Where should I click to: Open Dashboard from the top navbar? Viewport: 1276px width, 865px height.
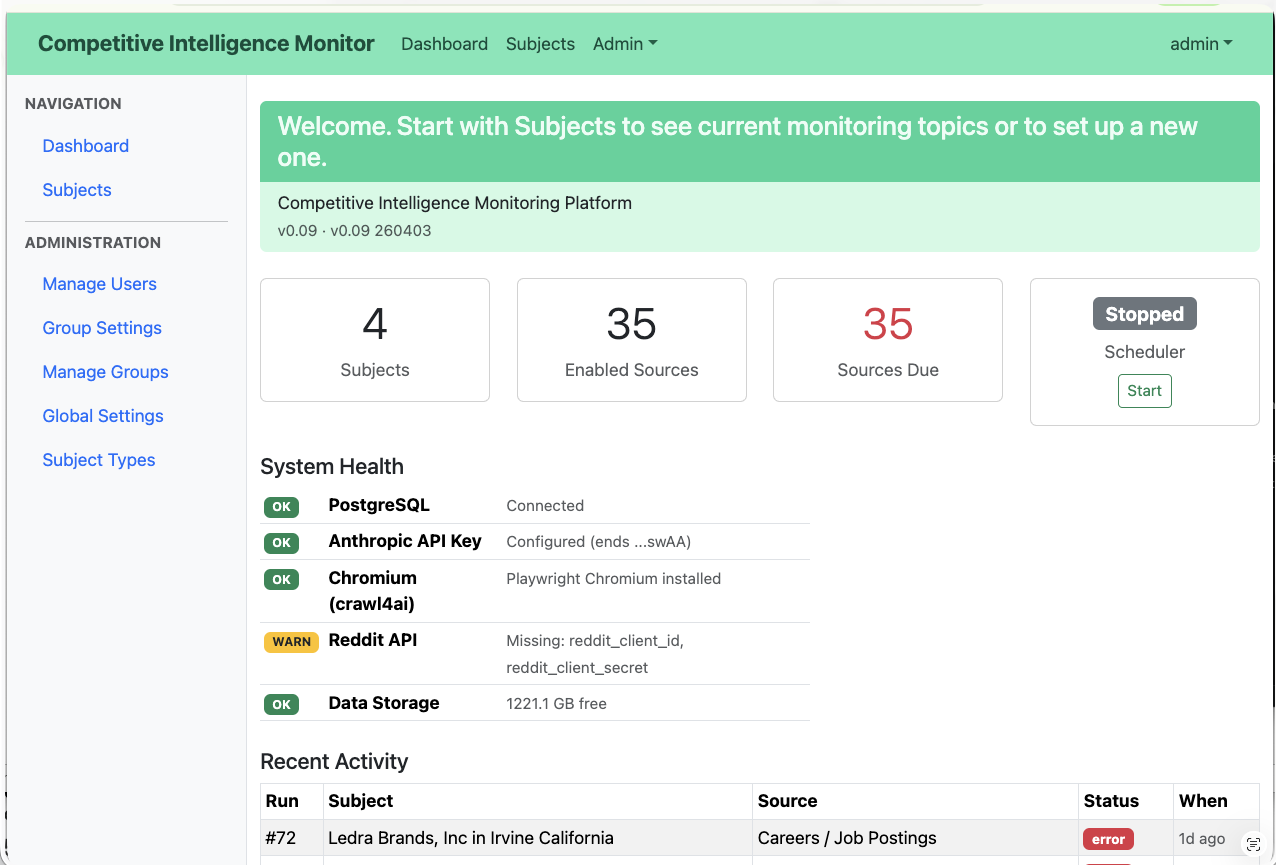[444, 44]
